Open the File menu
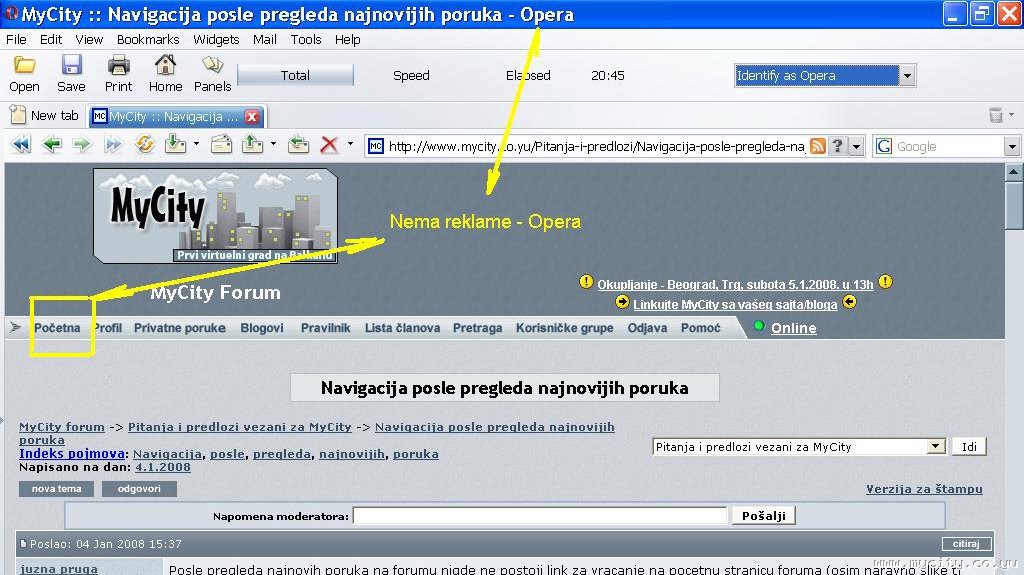 click(x=16, y=39)
